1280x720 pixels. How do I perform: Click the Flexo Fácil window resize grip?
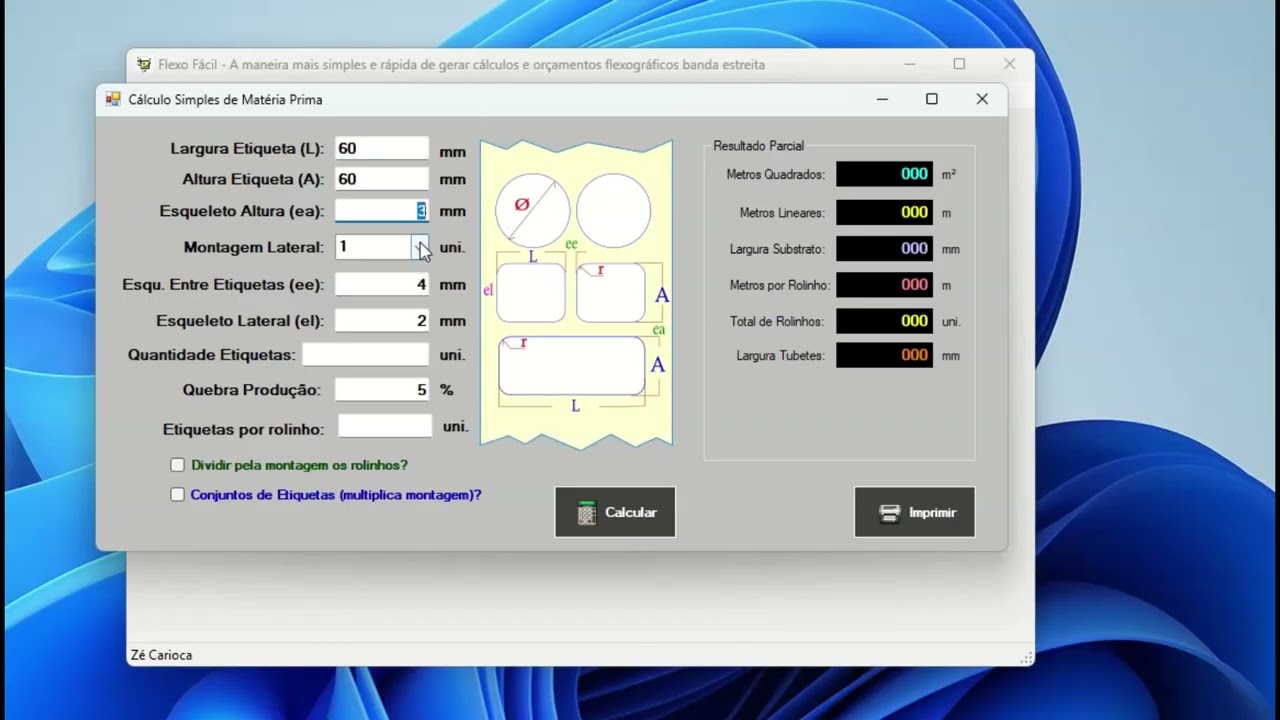tap(1026, 658)
